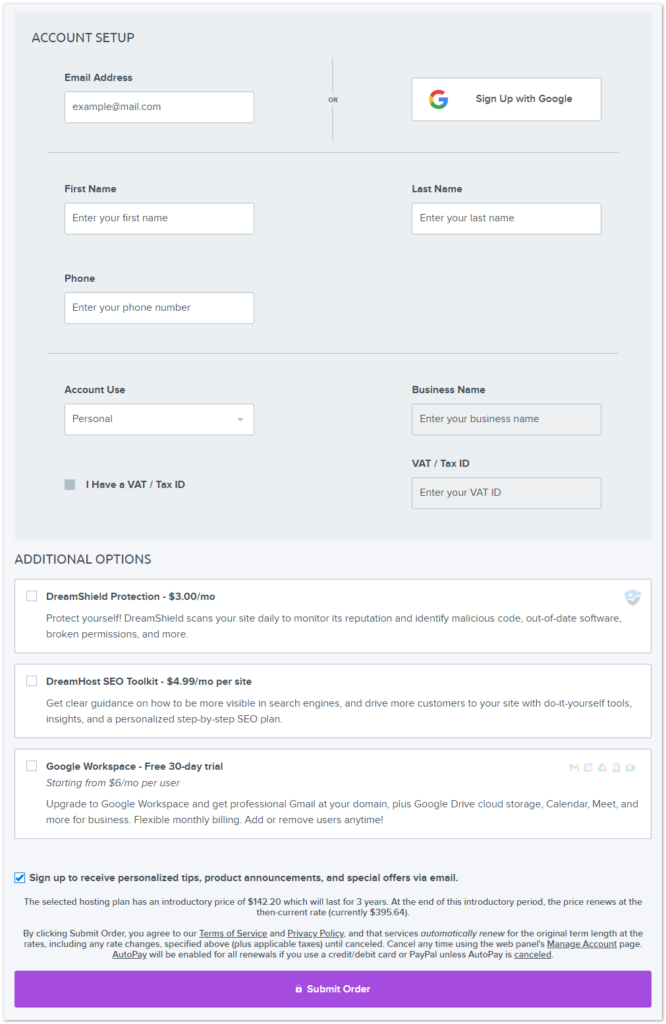Open the Account Use dropdown
The height and width of the screenshot is (1024, 666).
click(159, 419)
